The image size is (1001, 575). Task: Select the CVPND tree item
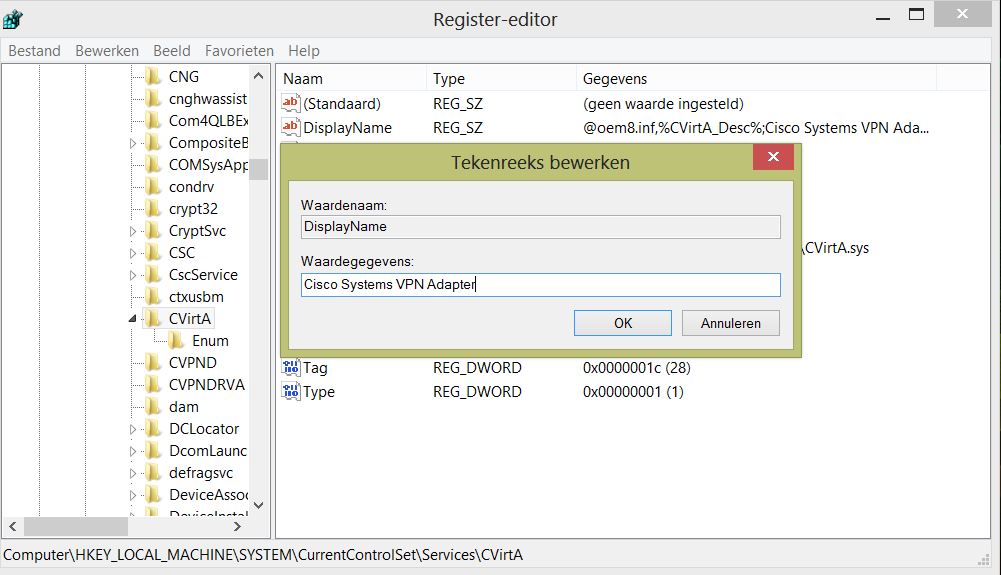(192, 363)
